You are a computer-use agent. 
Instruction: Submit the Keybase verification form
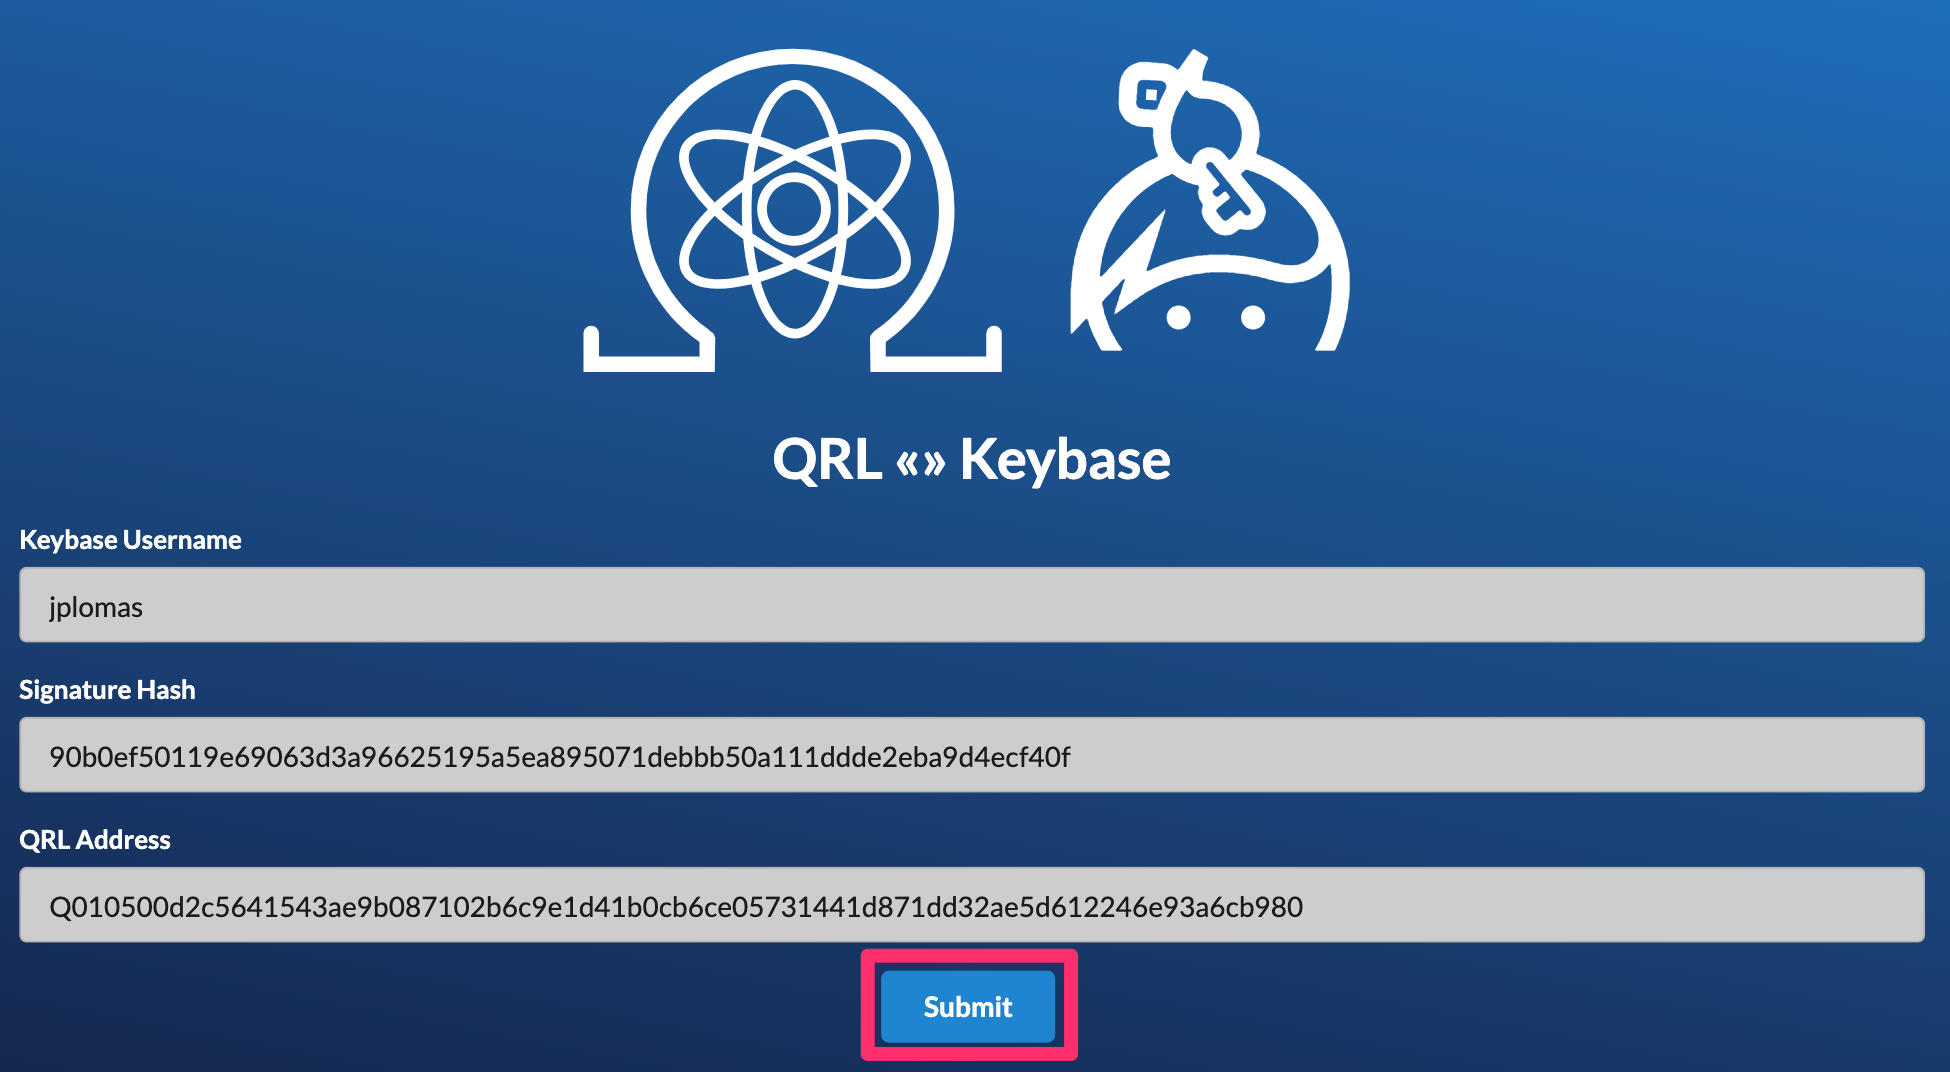(x=968, y=1006)
